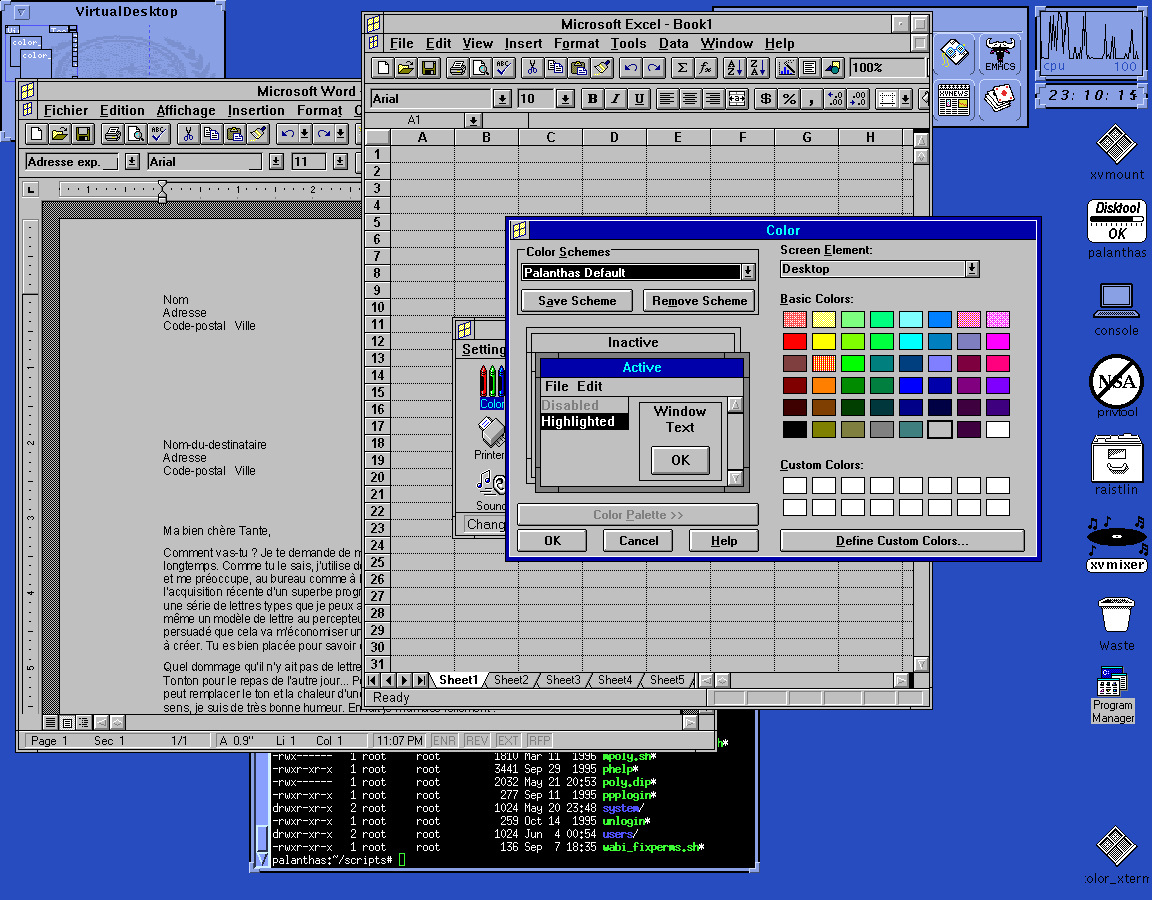Toggle Align Left in Excel toolbar
The width and height of the screenshot is (1152, 900).
click(x=666, y=98)
